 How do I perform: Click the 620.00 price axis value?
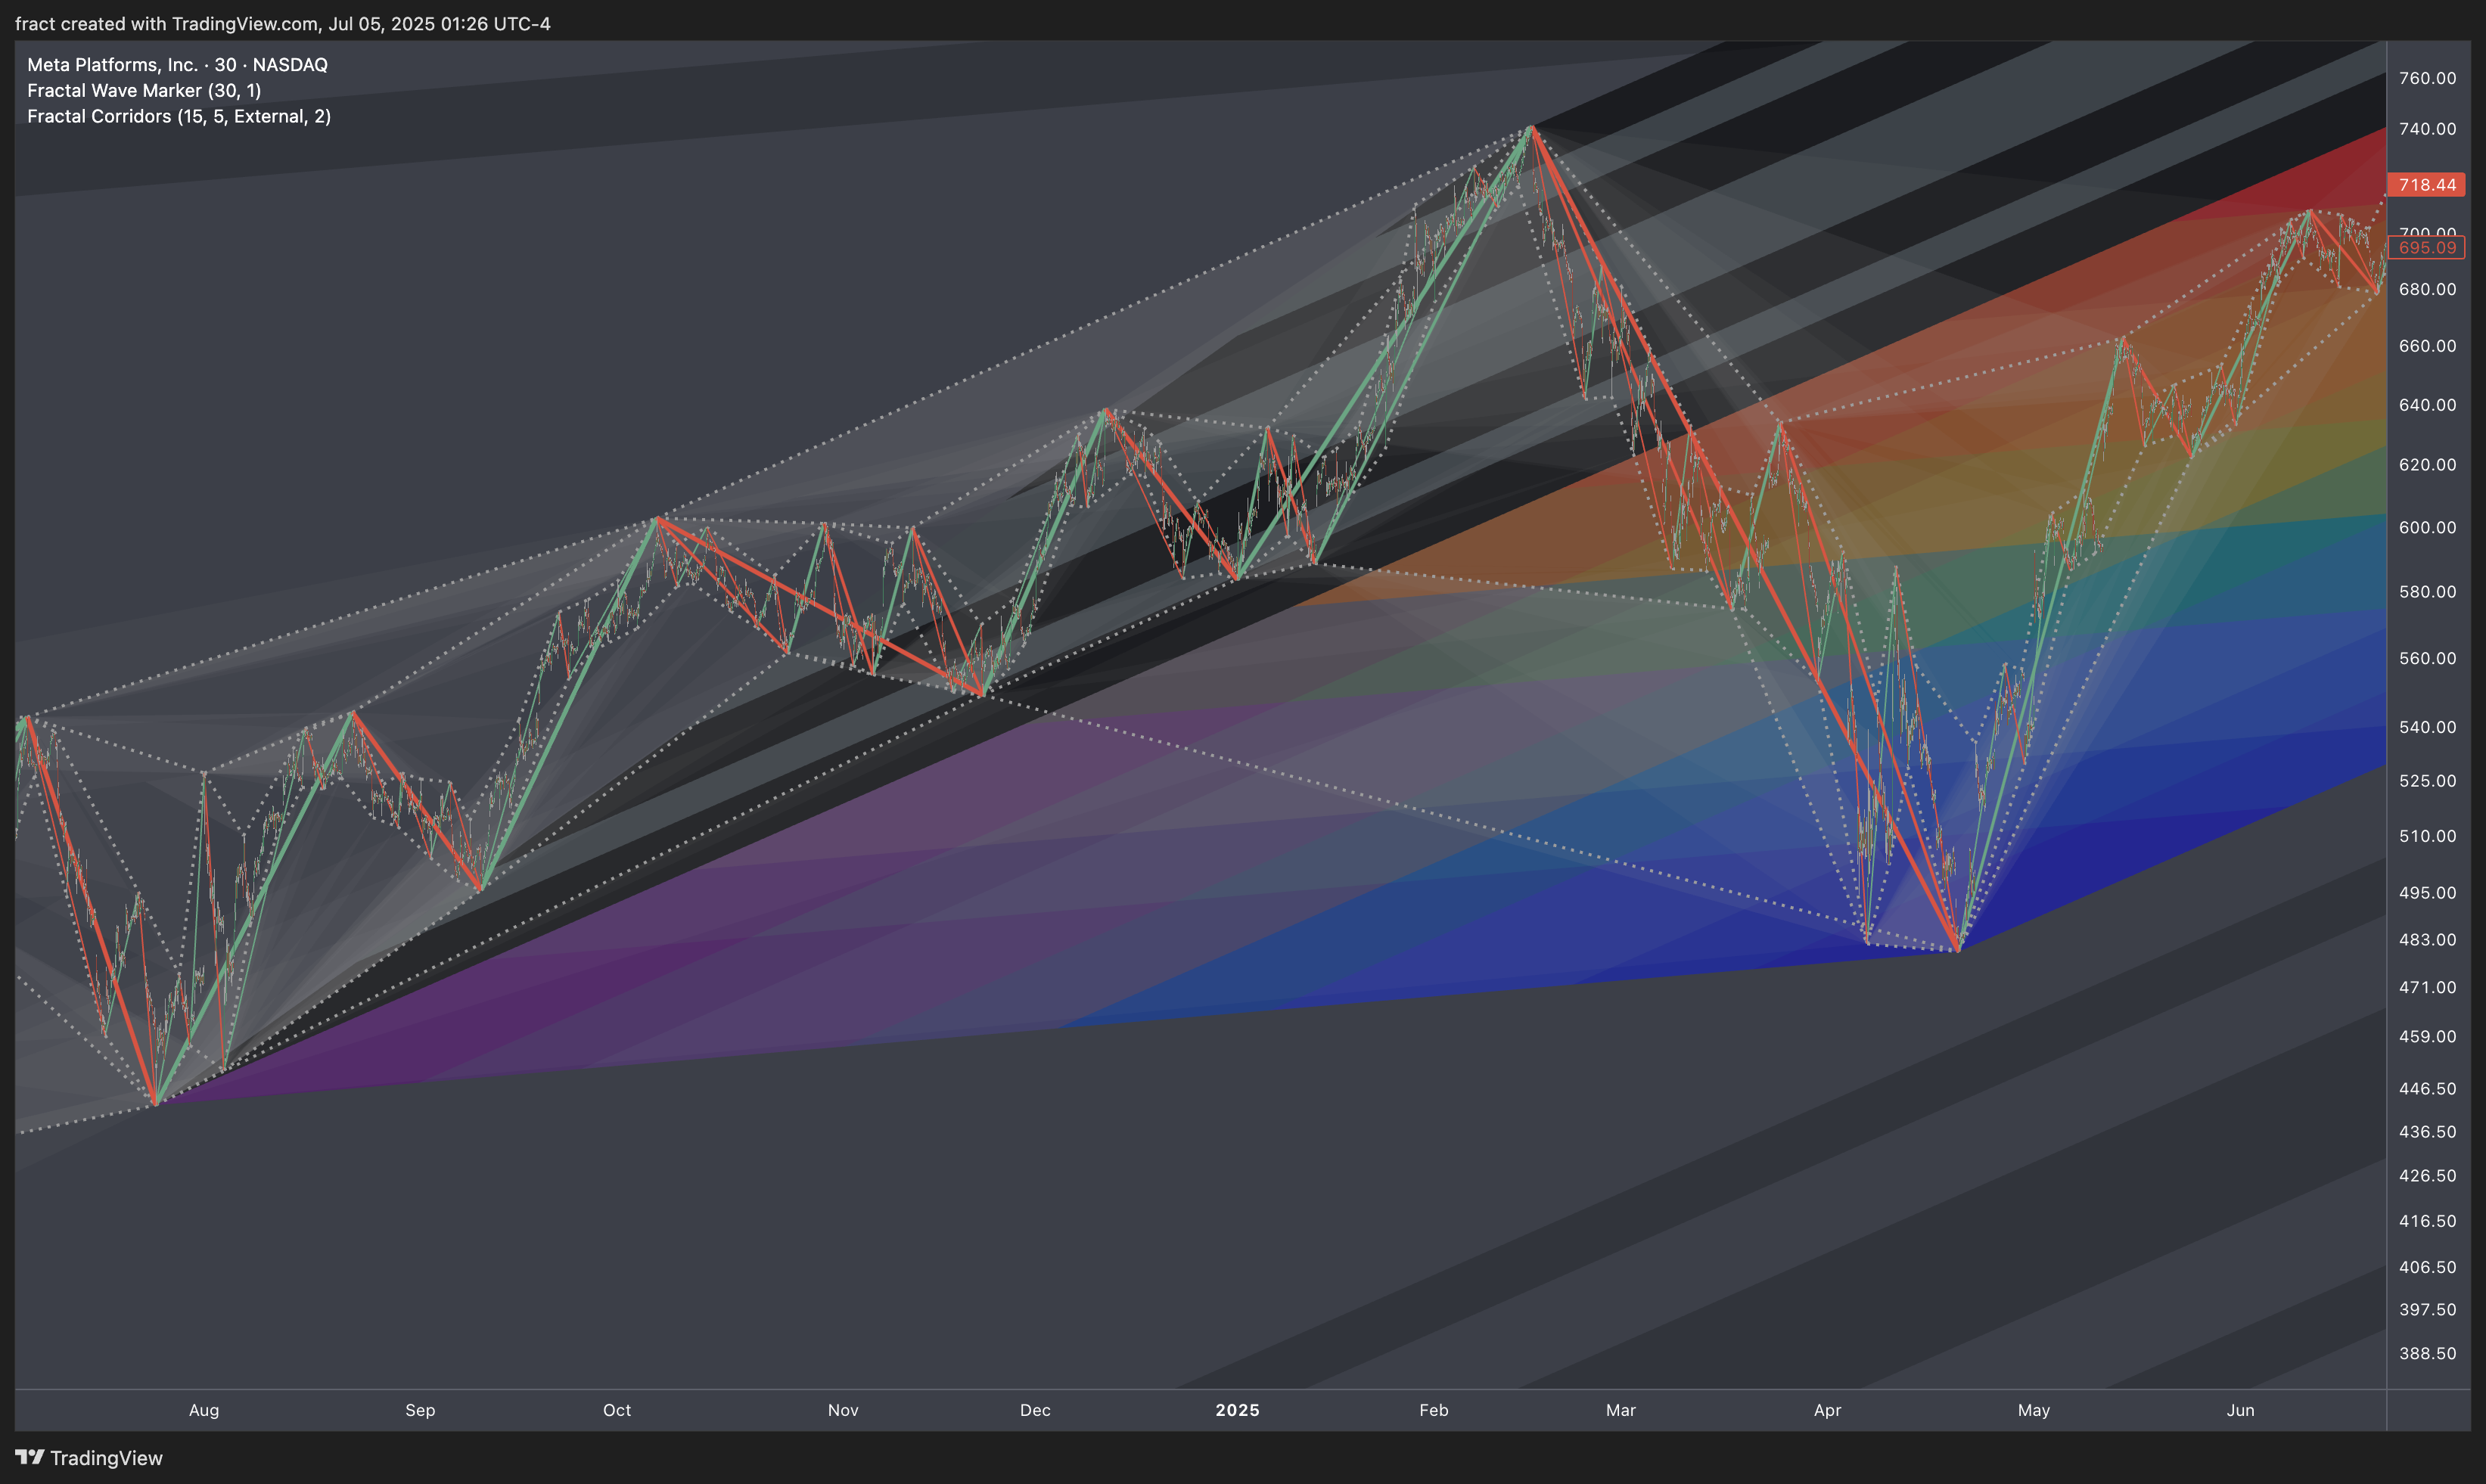pyautogui.click(x=2427, y=465)
